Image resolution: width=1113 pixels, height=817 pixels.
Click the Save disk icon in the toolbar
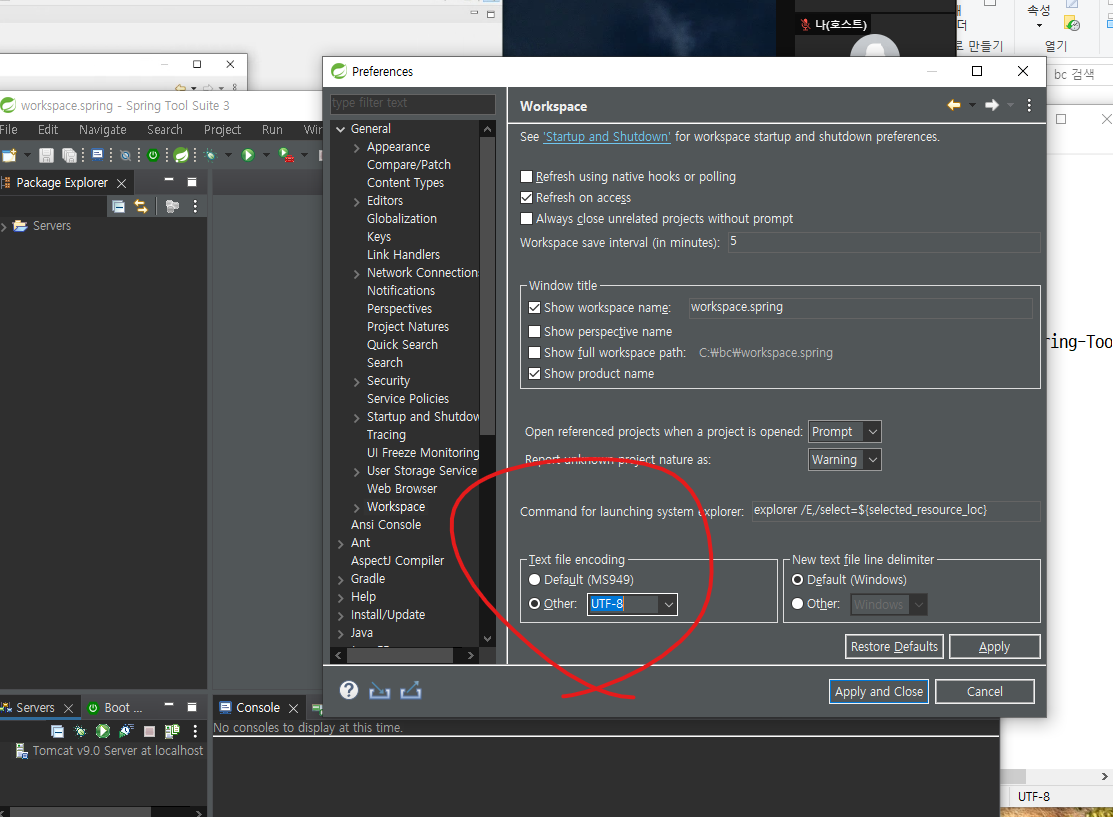point(46,155)
